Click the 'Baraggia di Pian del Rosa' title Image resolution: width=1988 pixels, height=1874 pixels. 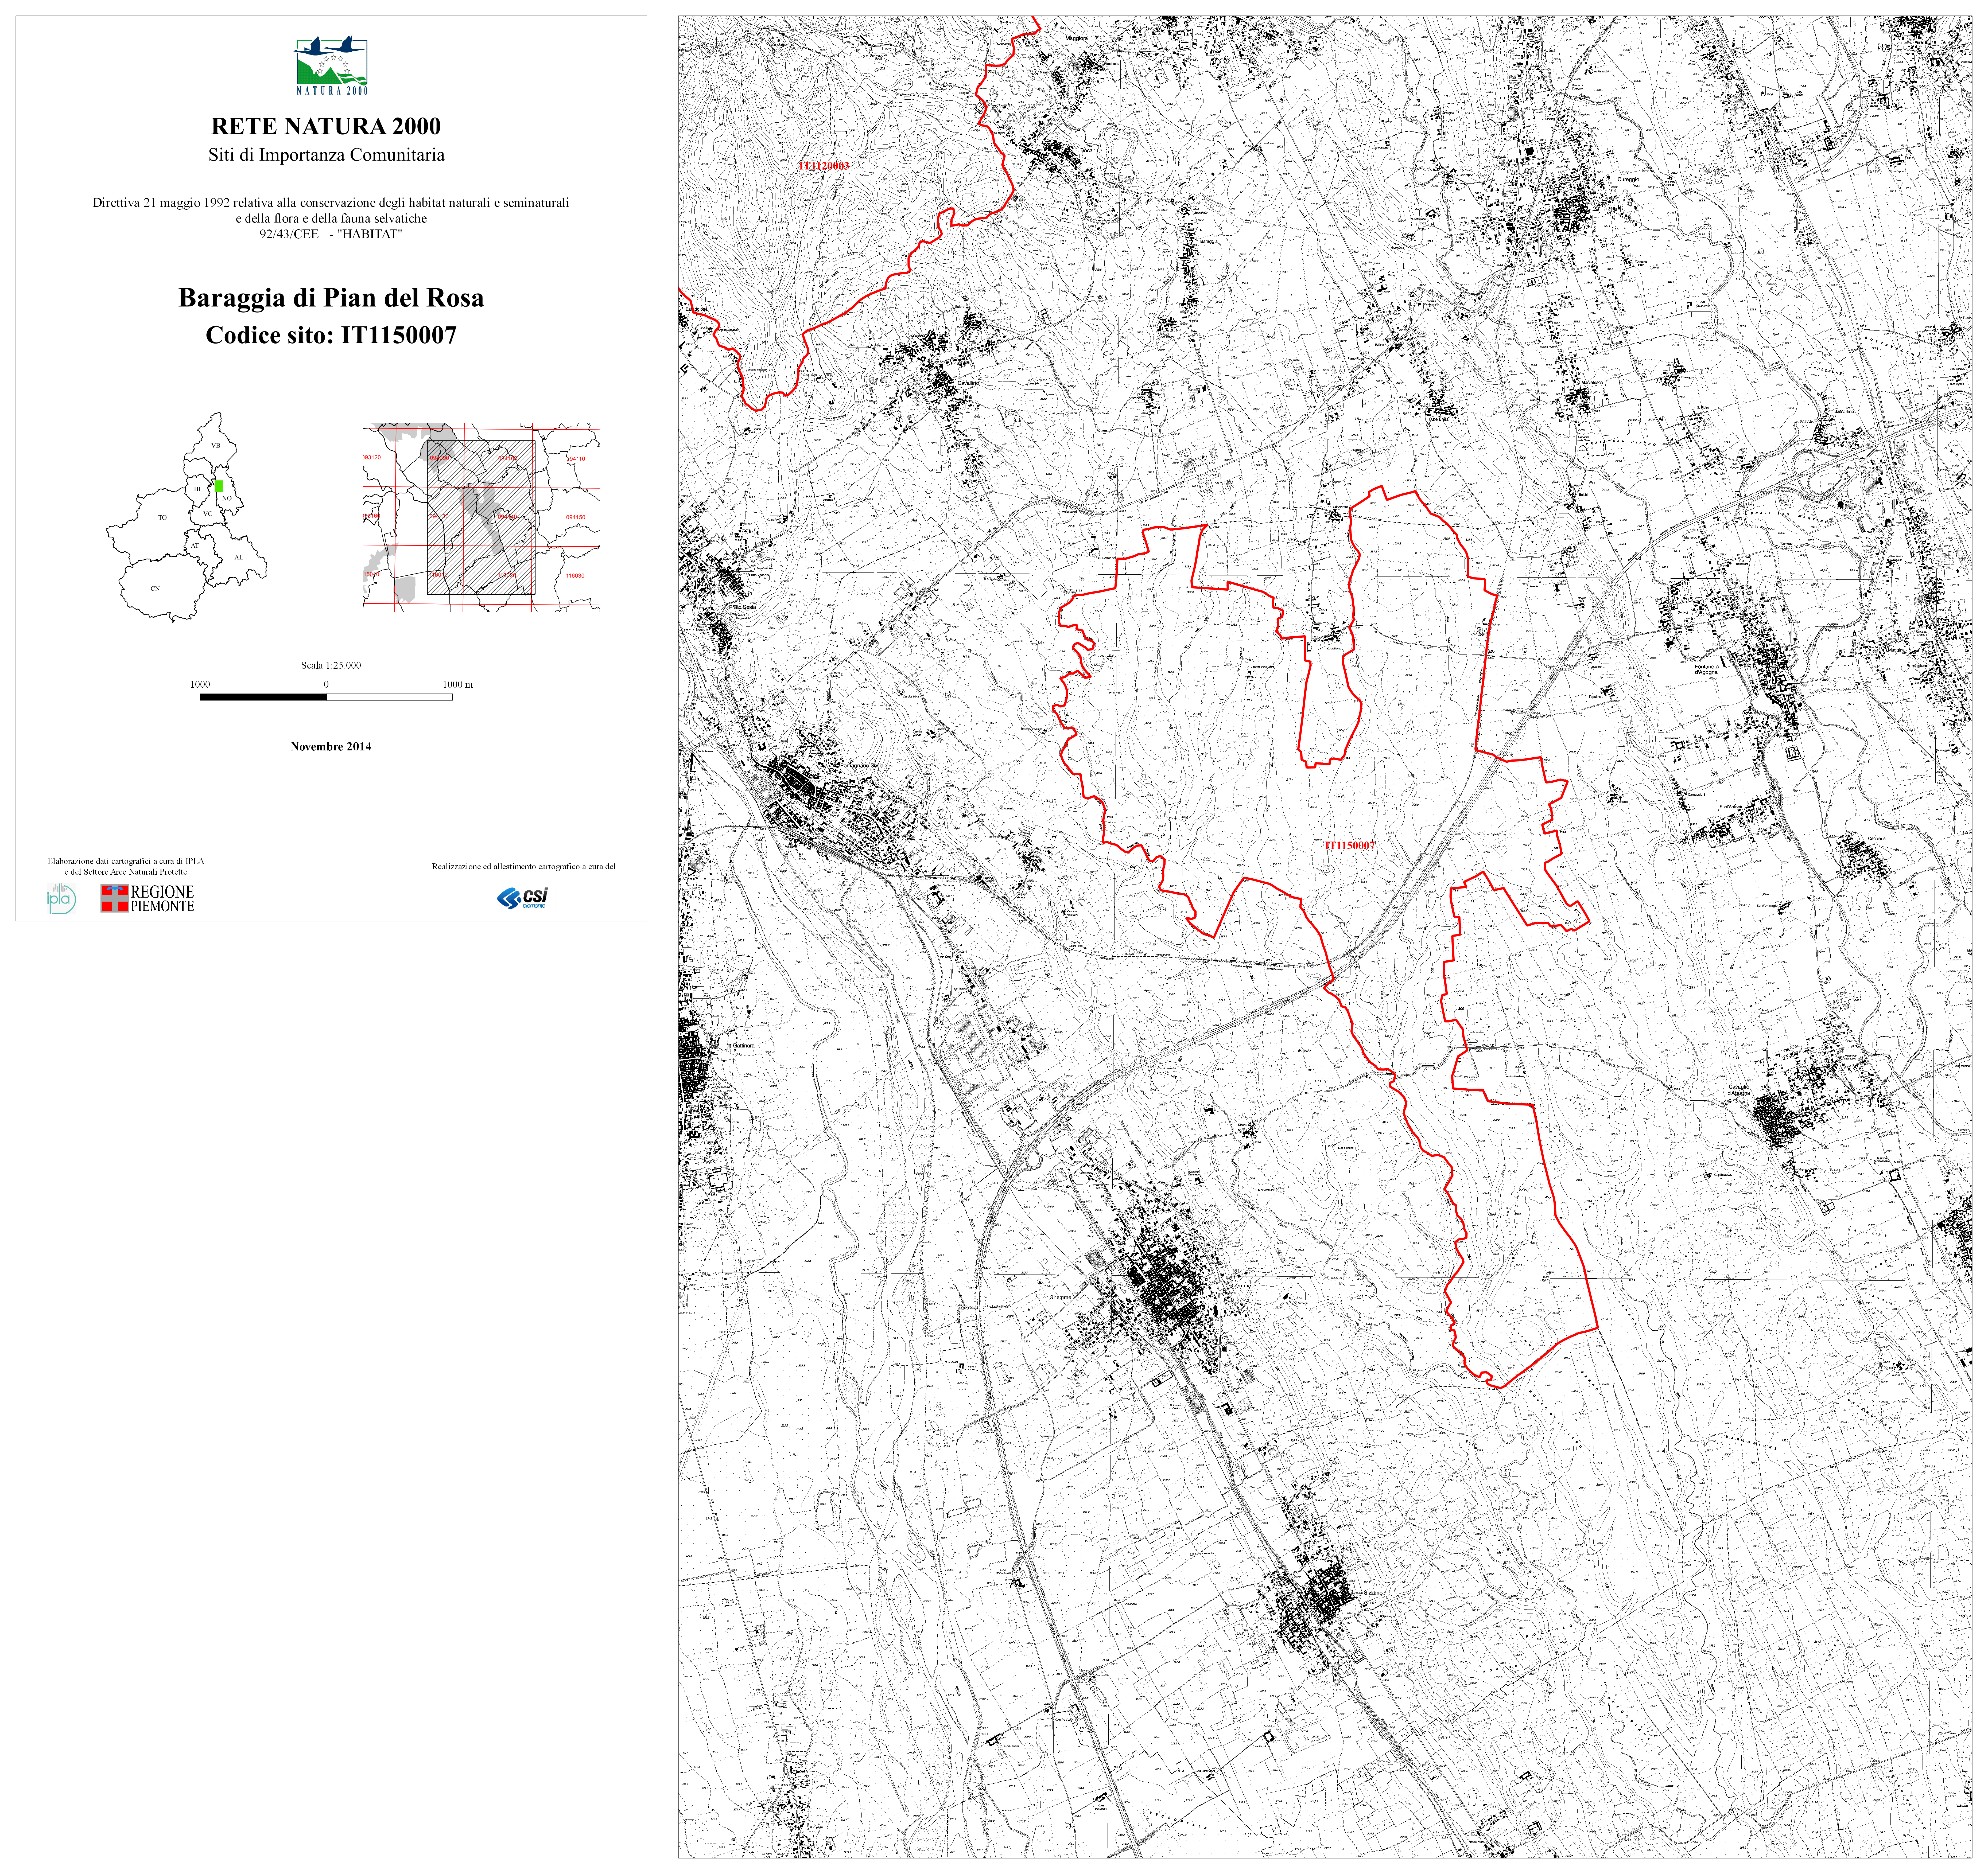tap(331, 298)
